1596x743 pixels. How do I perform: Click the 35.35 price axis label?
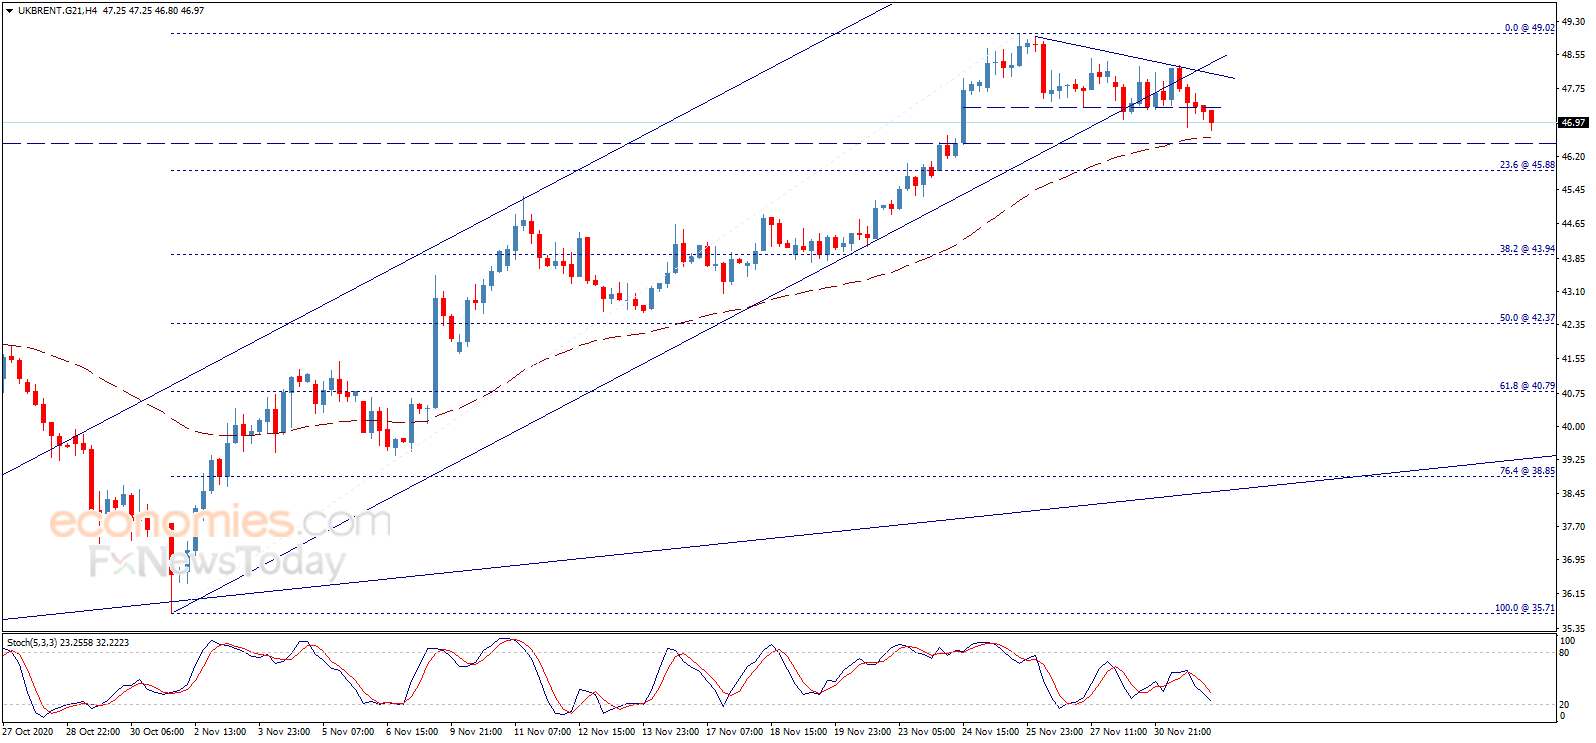point(1573,629)
